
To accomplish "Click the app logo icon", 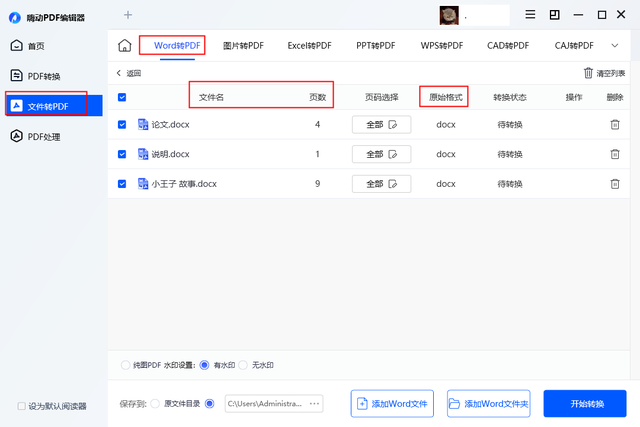I will coord(15,18).
